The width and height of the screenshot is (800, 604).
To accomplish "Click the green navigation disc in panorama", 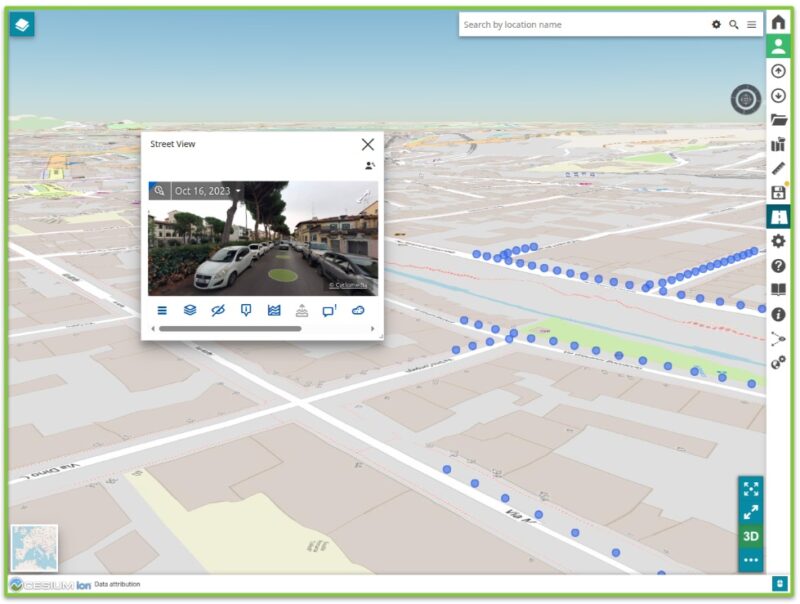I will (x=283, y=275).
